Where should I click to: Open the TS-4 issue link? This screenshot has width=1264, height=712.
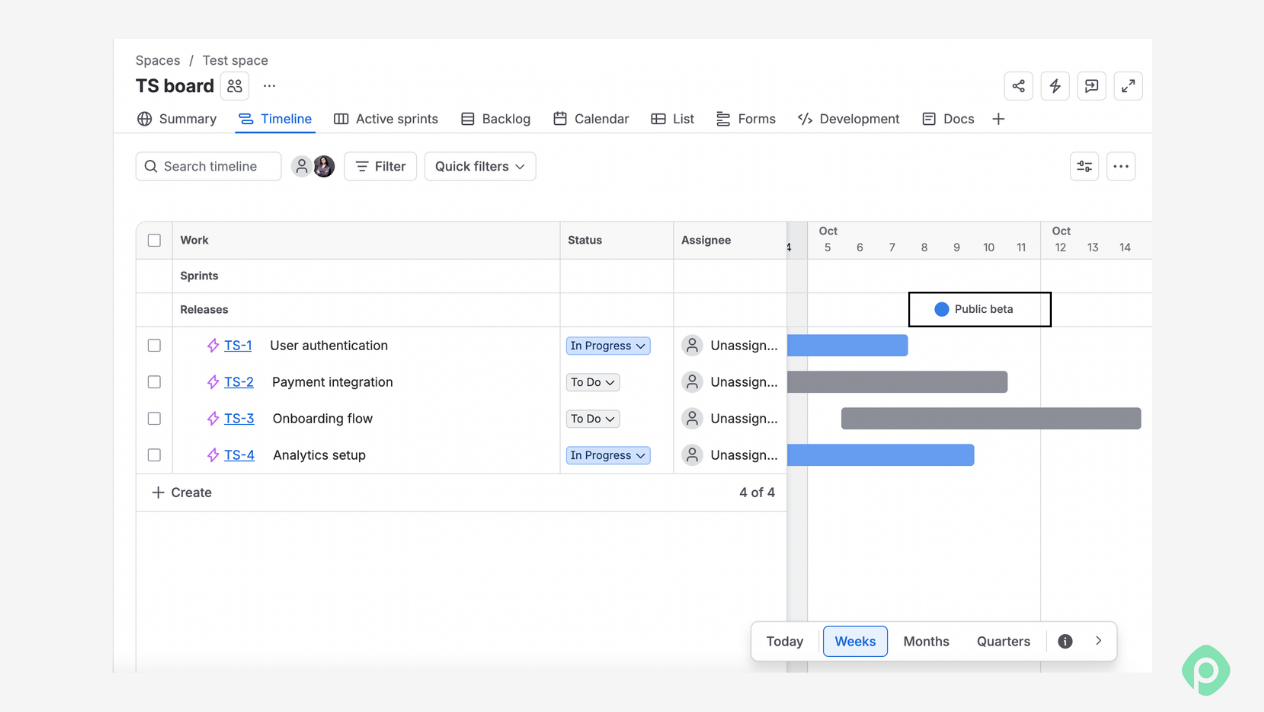(x=239, y=455)
